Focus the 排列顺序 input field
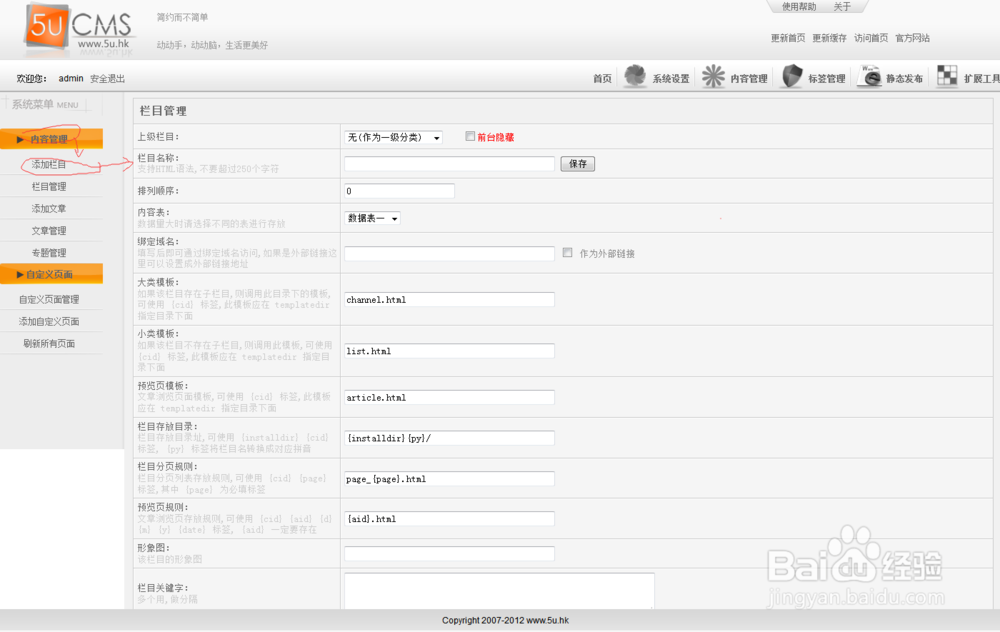 point(399,191)
